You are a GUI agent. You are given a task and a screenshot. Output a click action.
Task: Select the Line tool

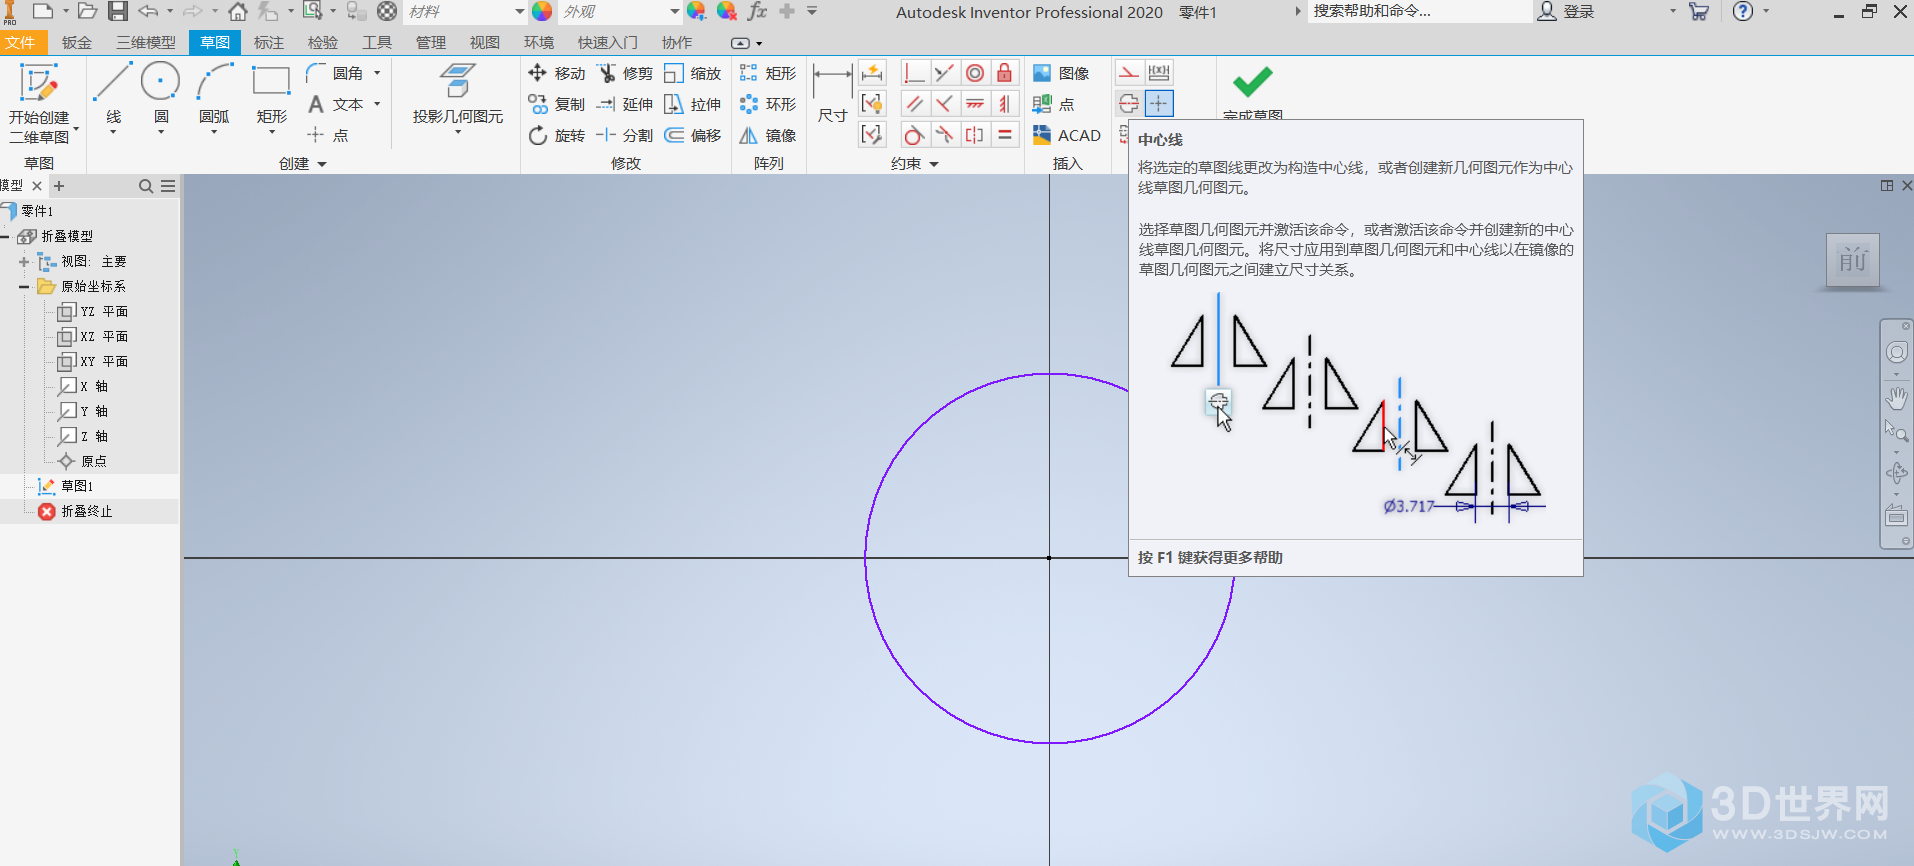point(113,97)
